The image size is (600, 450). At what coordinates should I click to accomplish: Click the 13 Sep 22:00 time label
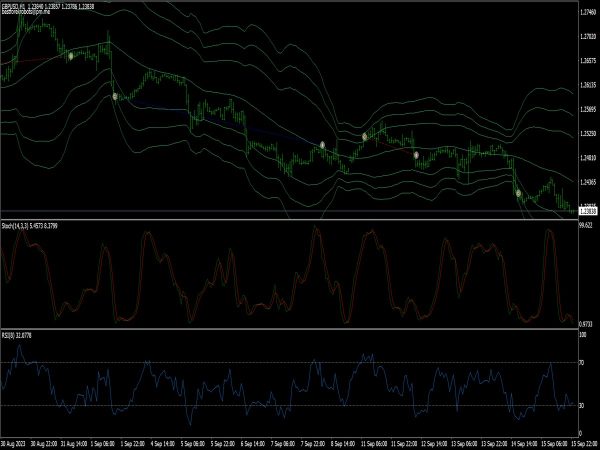[x=494, y=444]
